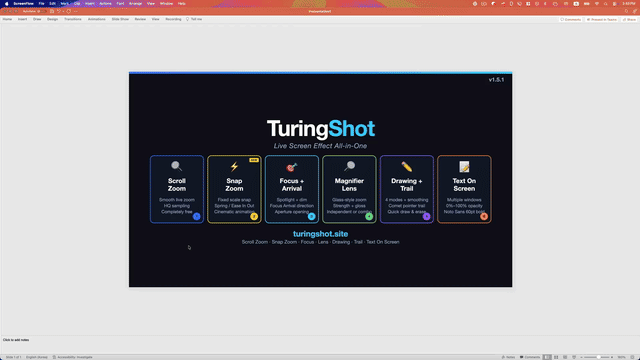This screenshot has height=360, width=640.
Task: Switch to the Home ribbon tab
Action: click(x=7, y=19)
